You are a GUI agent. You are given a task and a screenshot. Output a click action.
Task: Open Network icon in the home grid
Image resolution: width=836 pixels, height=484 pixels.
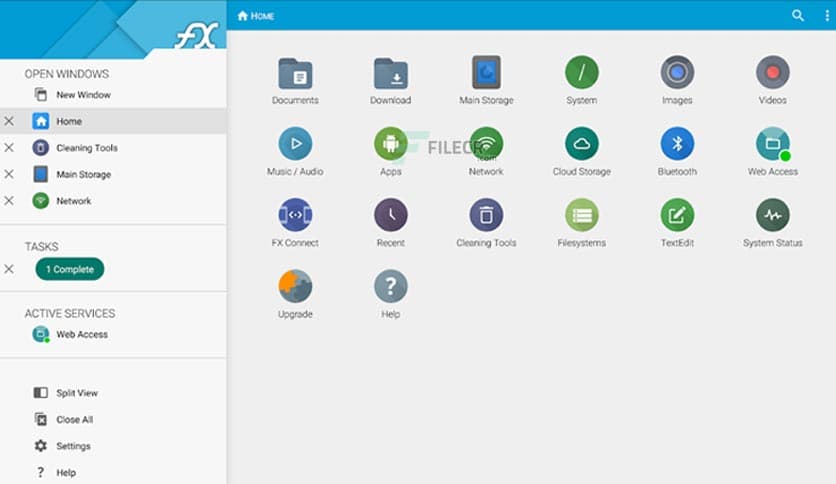[x=486, y=143]
